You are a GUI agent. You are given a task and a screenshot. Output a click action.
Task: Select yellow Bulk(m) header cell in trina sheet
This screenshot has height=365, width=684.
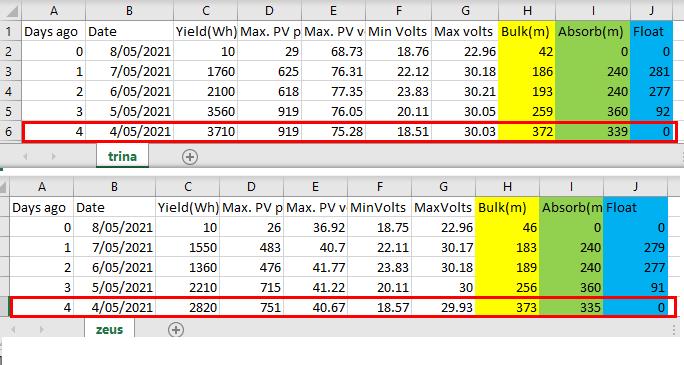pos(527,31)
